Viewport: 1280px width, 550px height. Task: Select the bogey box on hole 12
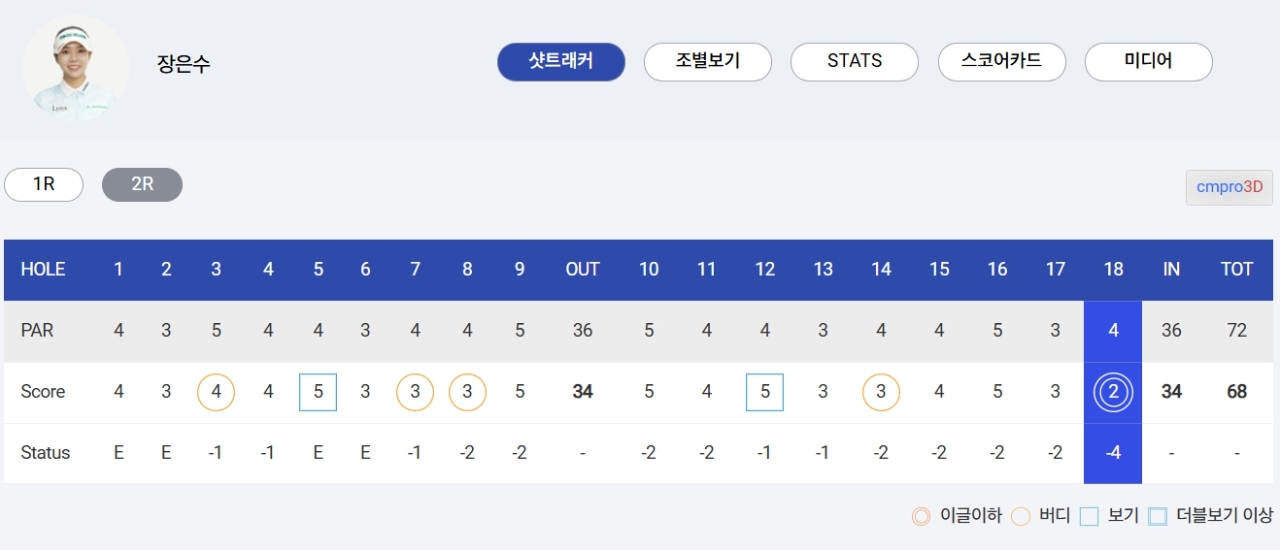coord(765,392)
